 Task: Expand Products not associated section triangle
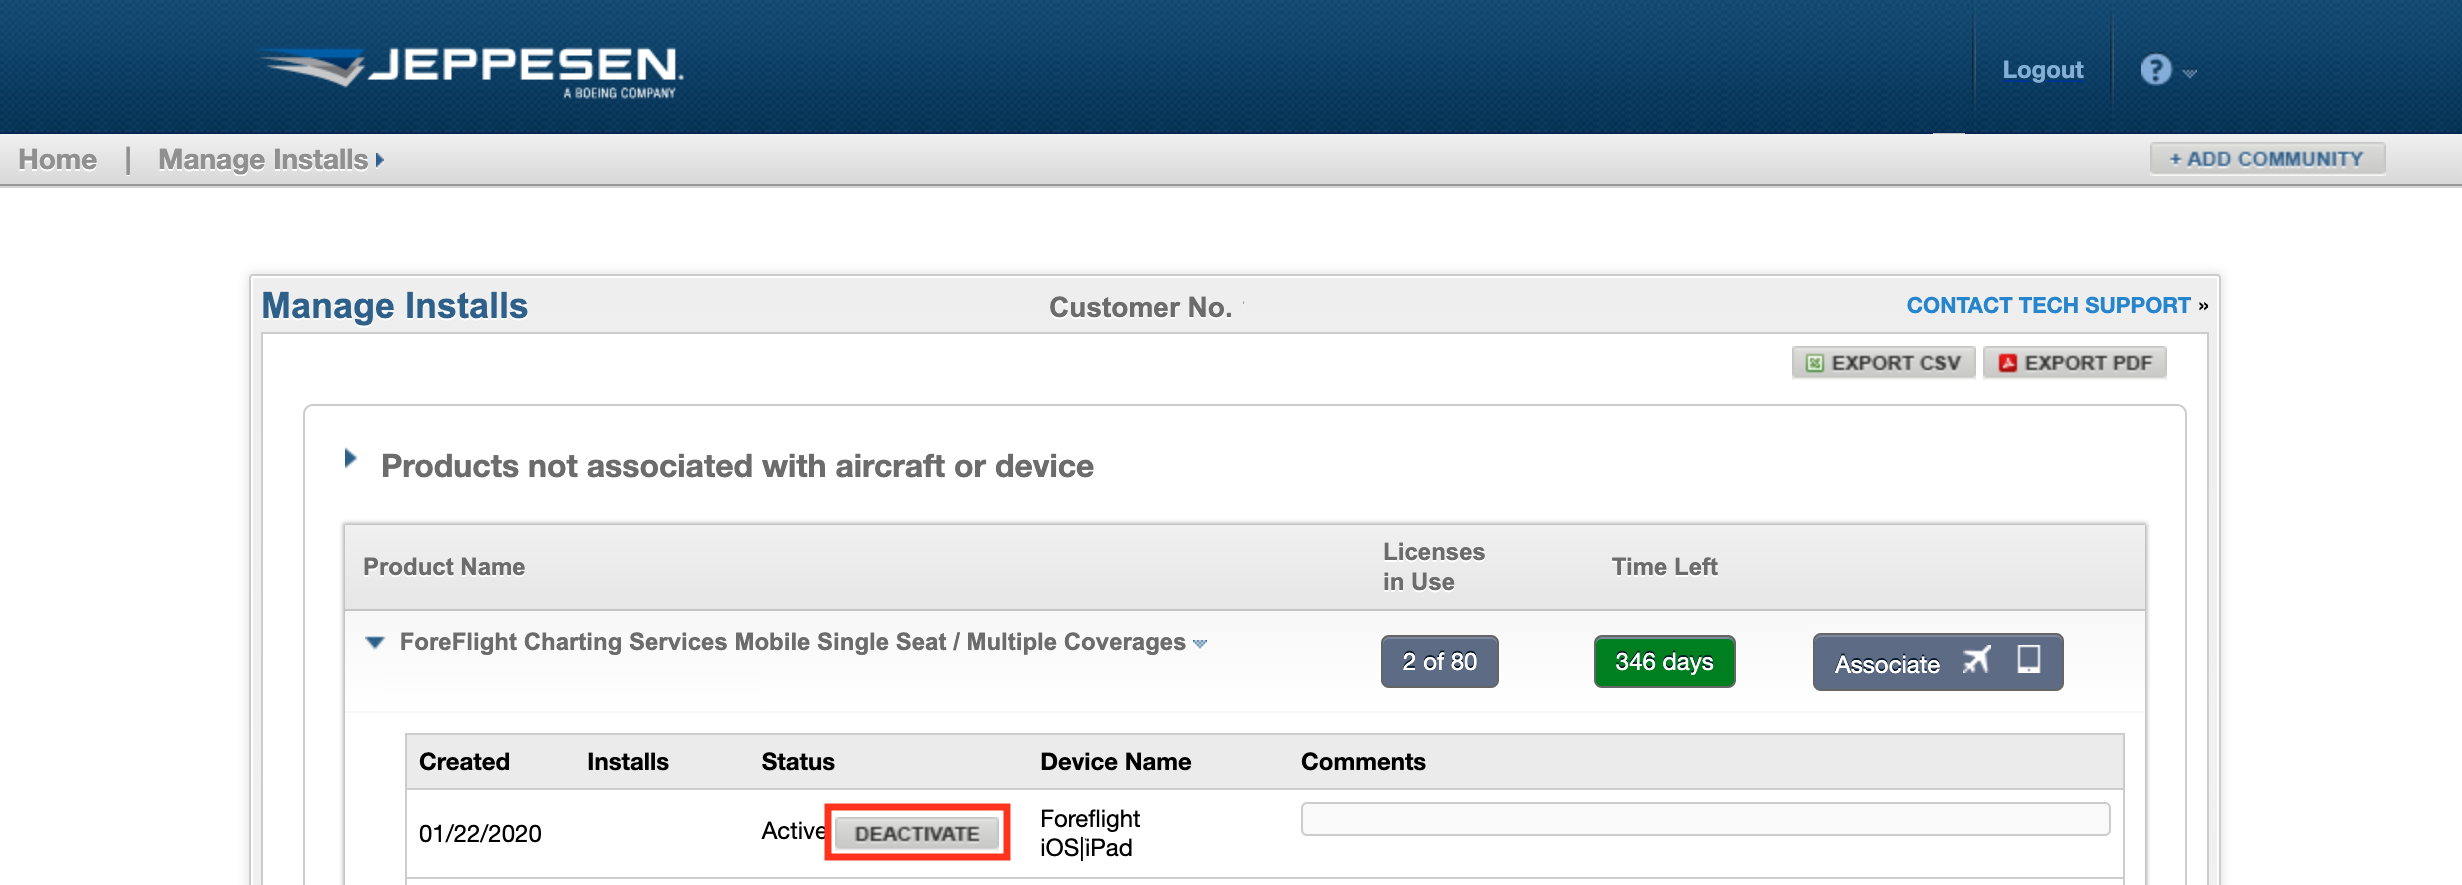pos(350,459)
